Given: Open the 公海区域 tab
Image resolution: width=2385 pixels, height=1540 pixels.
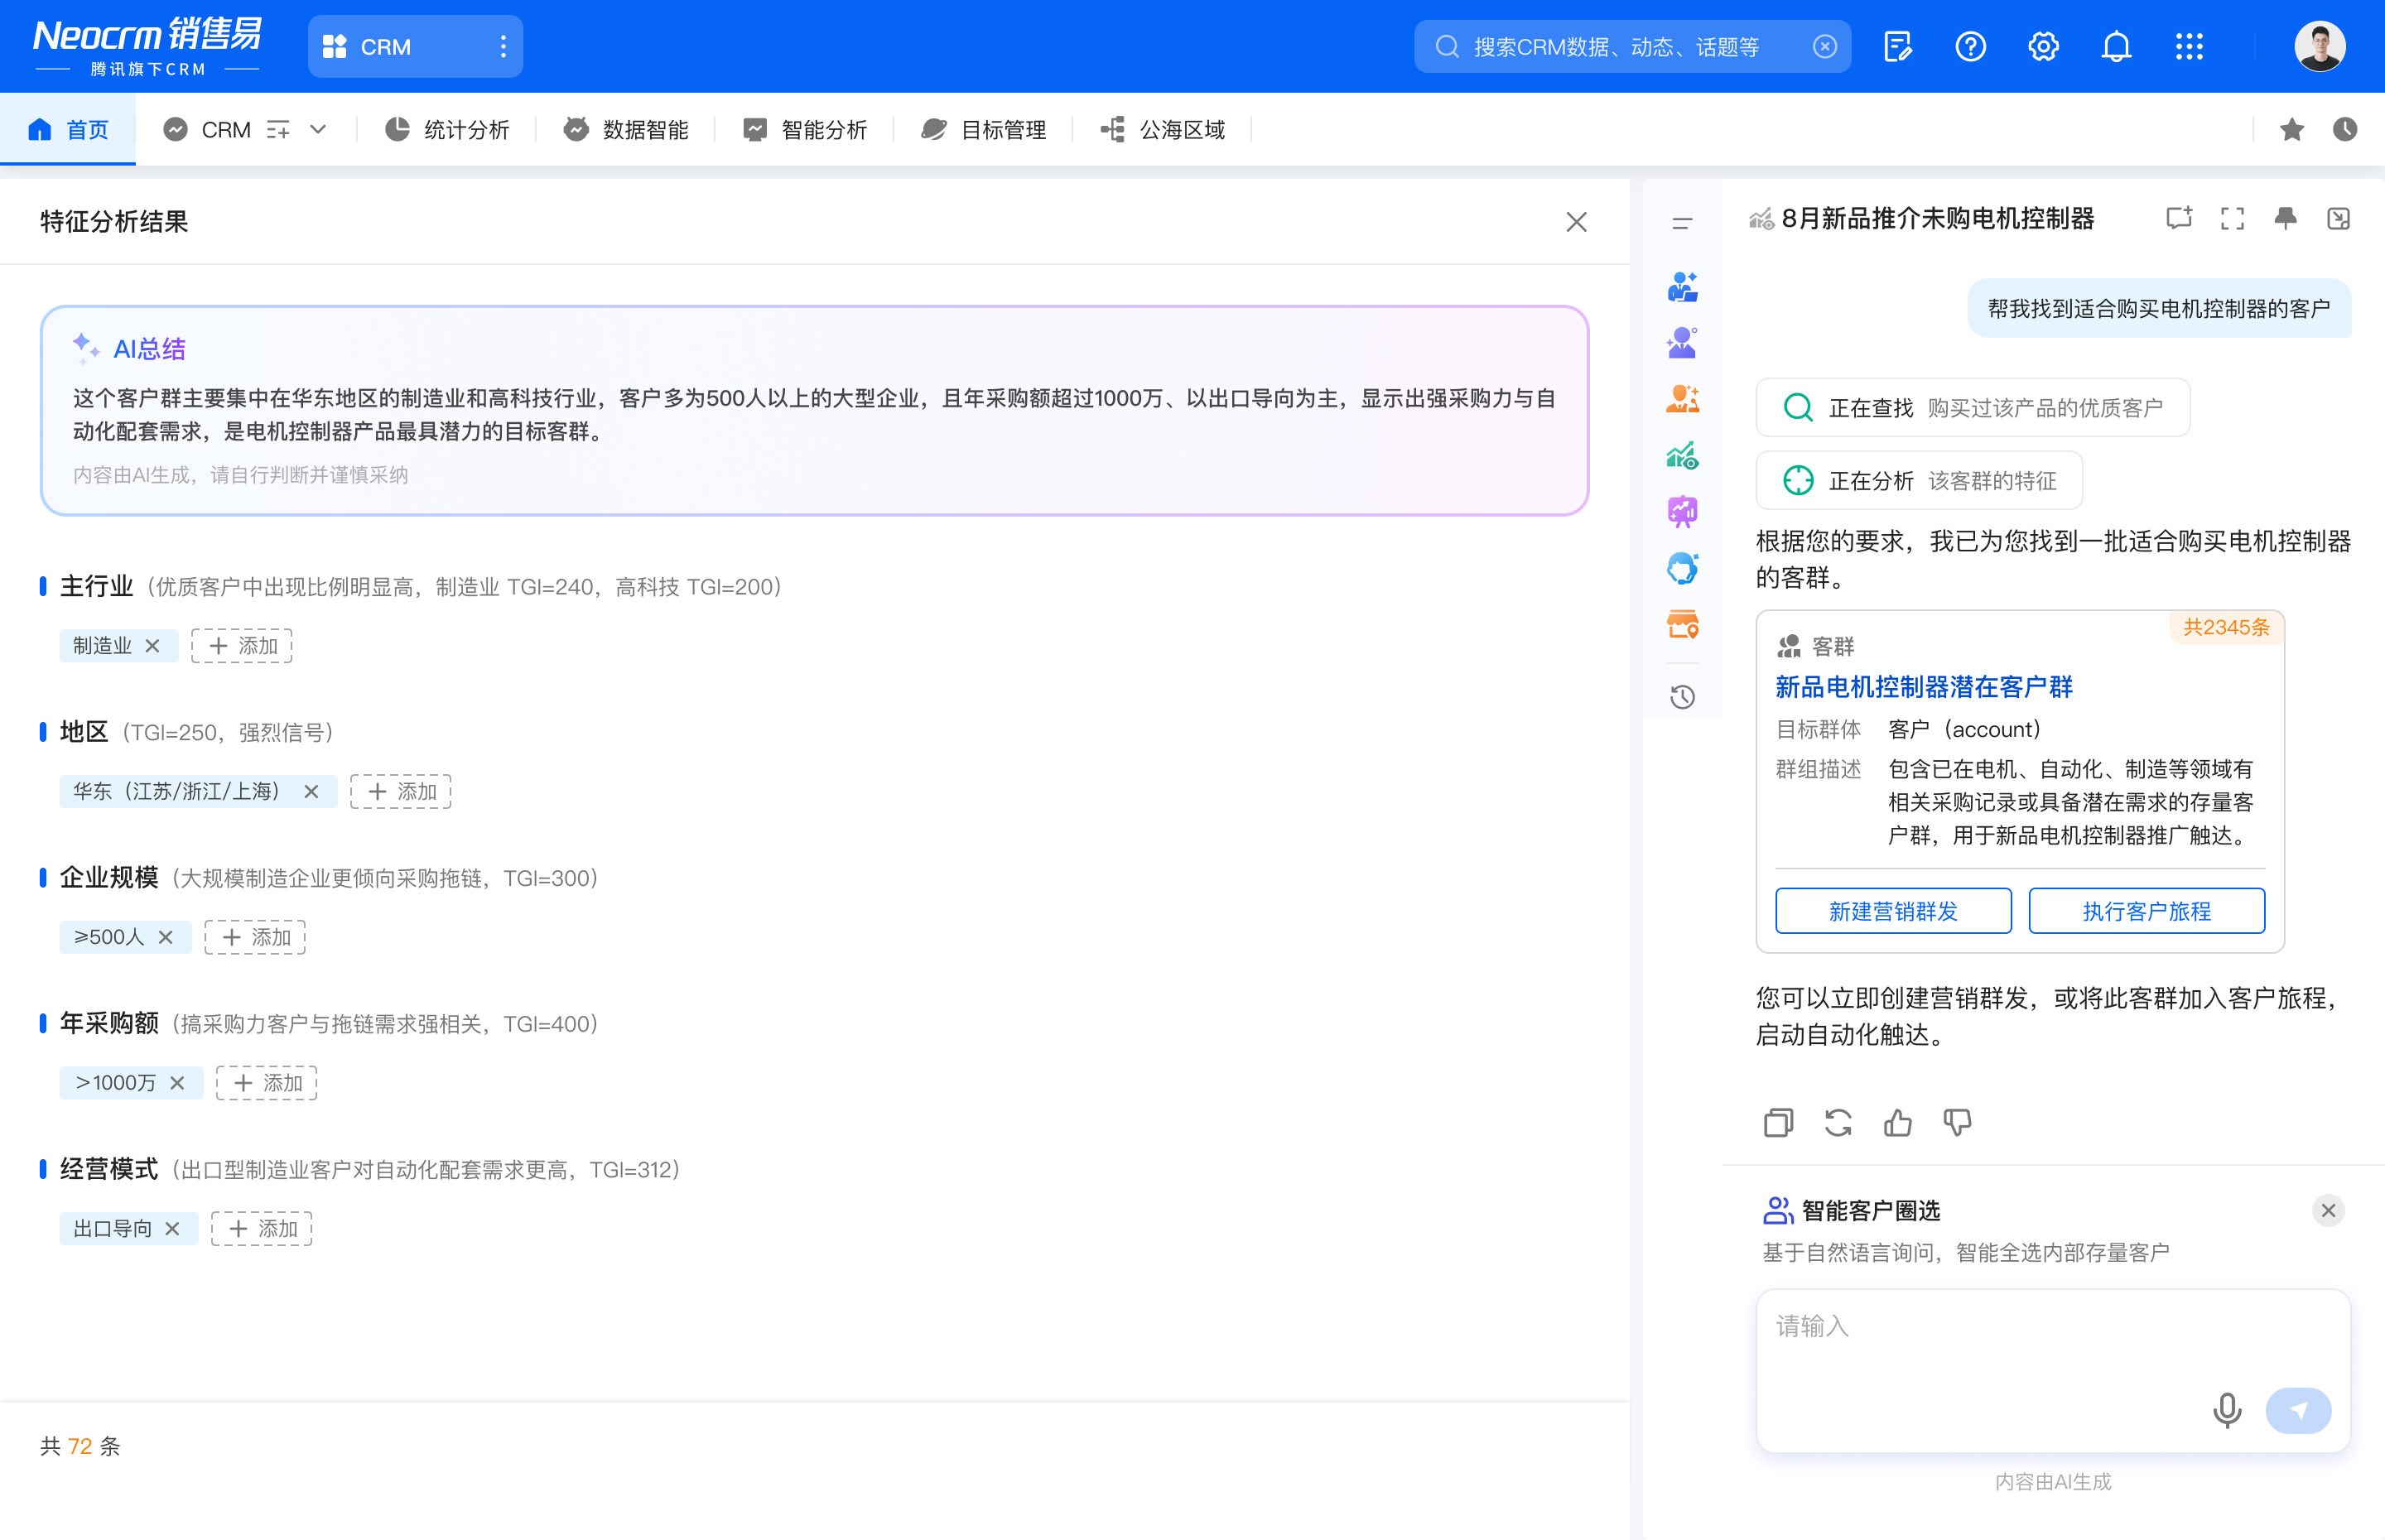Looking at the screenshot, I should (1163, 129).
